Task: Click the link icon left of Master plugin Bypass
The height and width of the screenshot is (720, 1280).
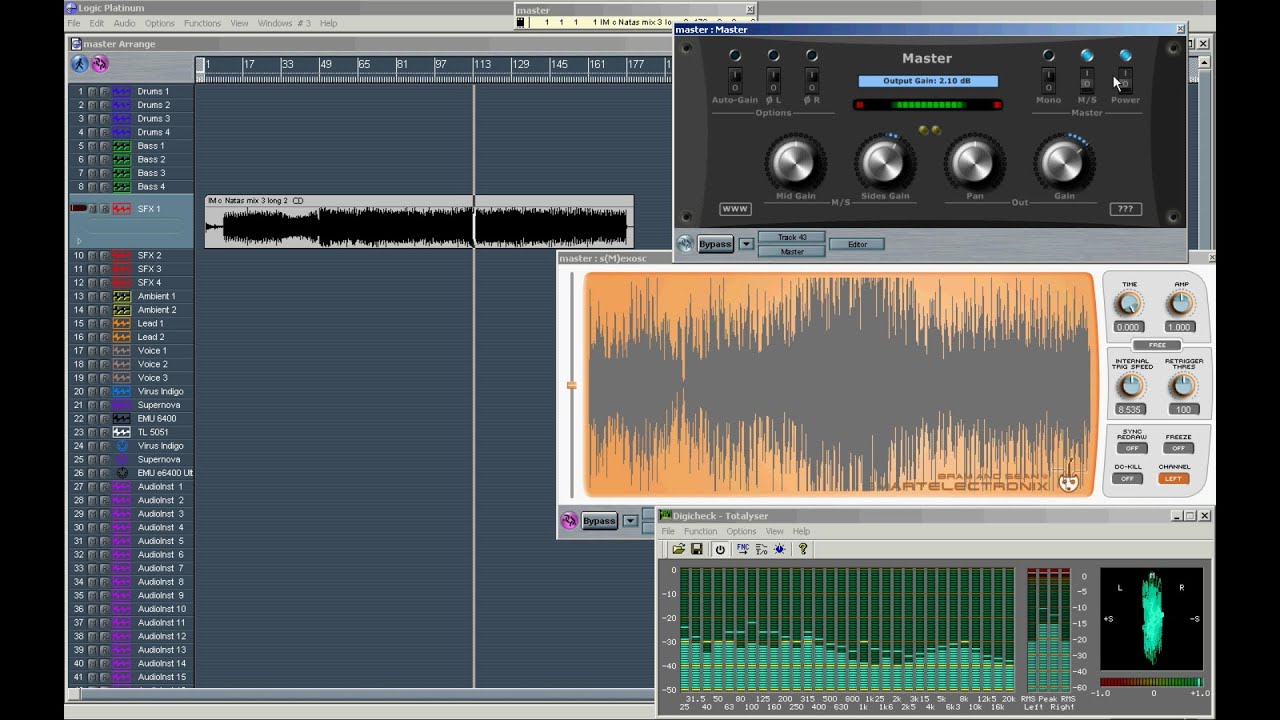Action: coord(685,244)
